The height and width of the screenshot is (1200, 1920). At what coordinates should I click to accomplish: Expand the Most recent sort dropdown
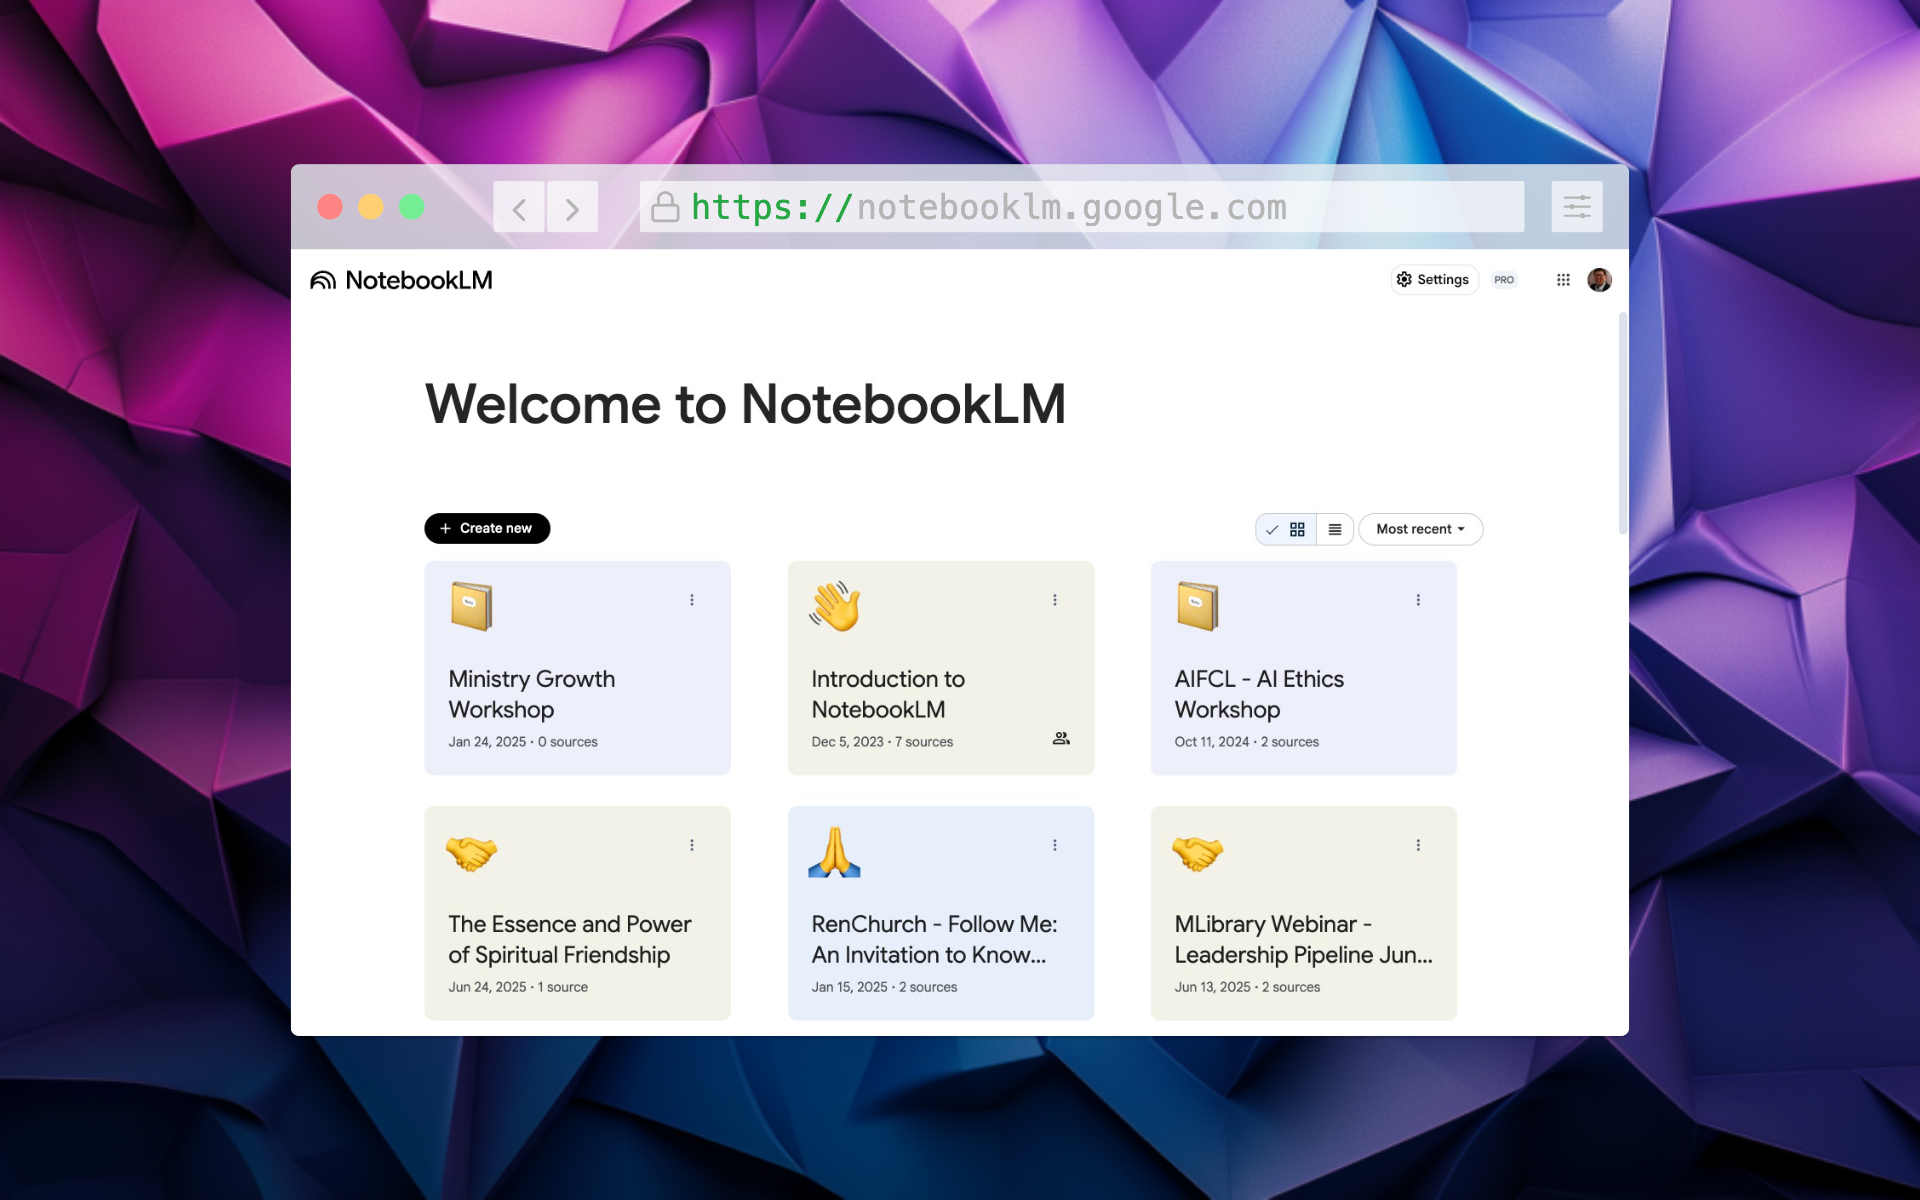[x=1420, y=529]
